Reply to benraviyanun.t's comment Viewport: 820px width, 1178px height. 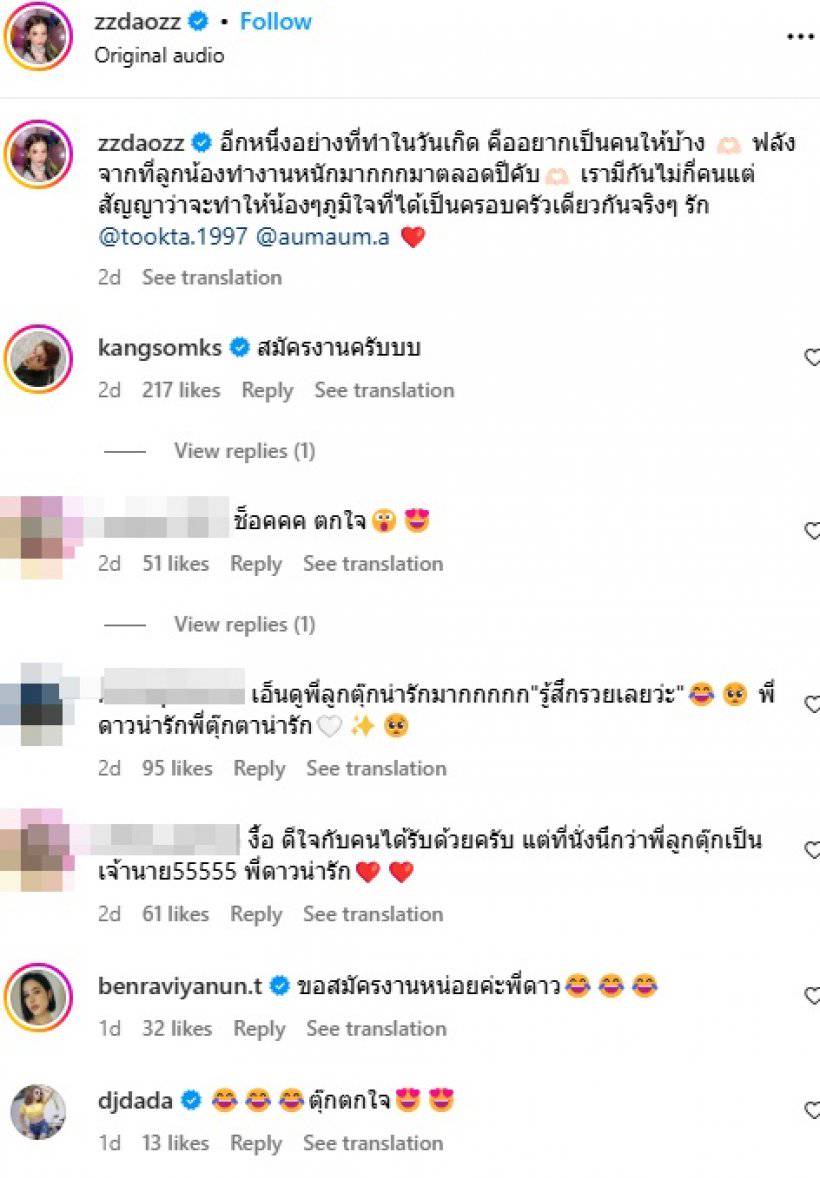point(259,1028)
